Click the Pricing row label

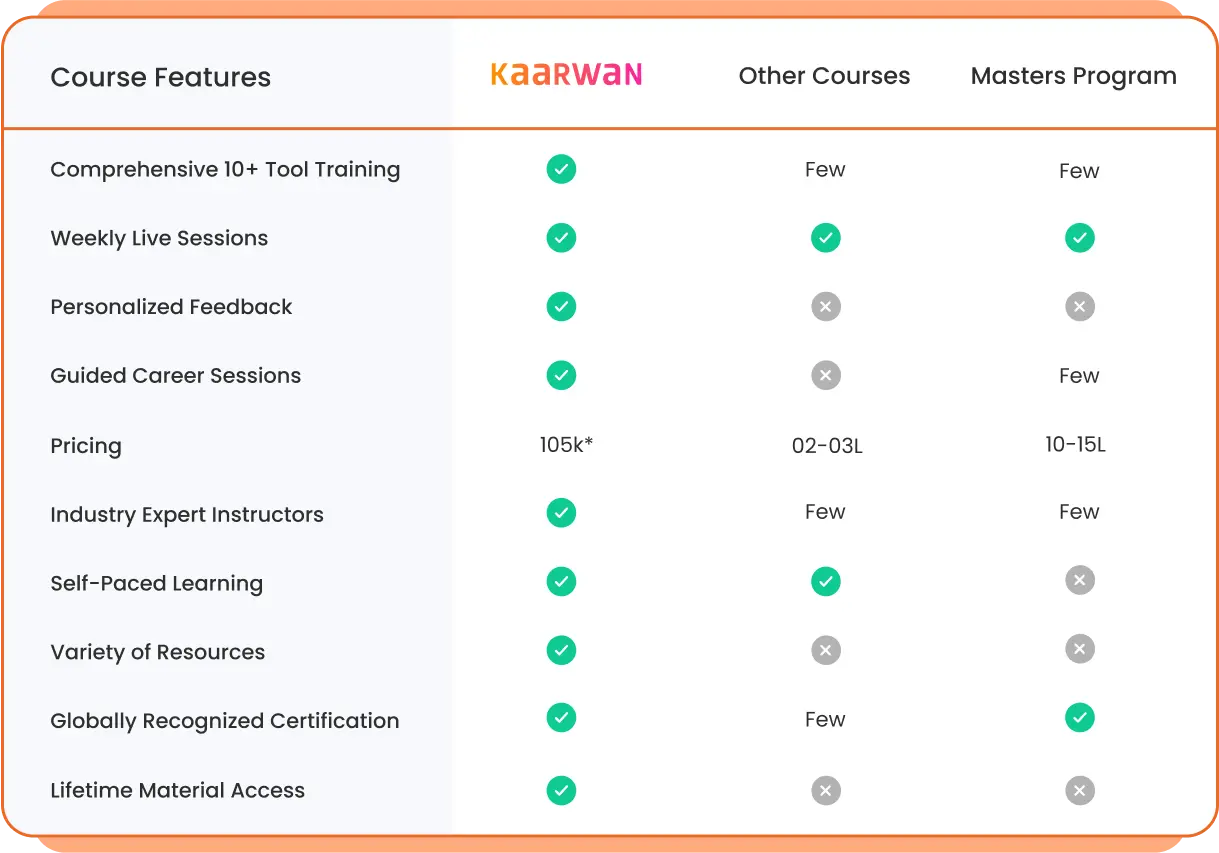click(x=86, y=446)
